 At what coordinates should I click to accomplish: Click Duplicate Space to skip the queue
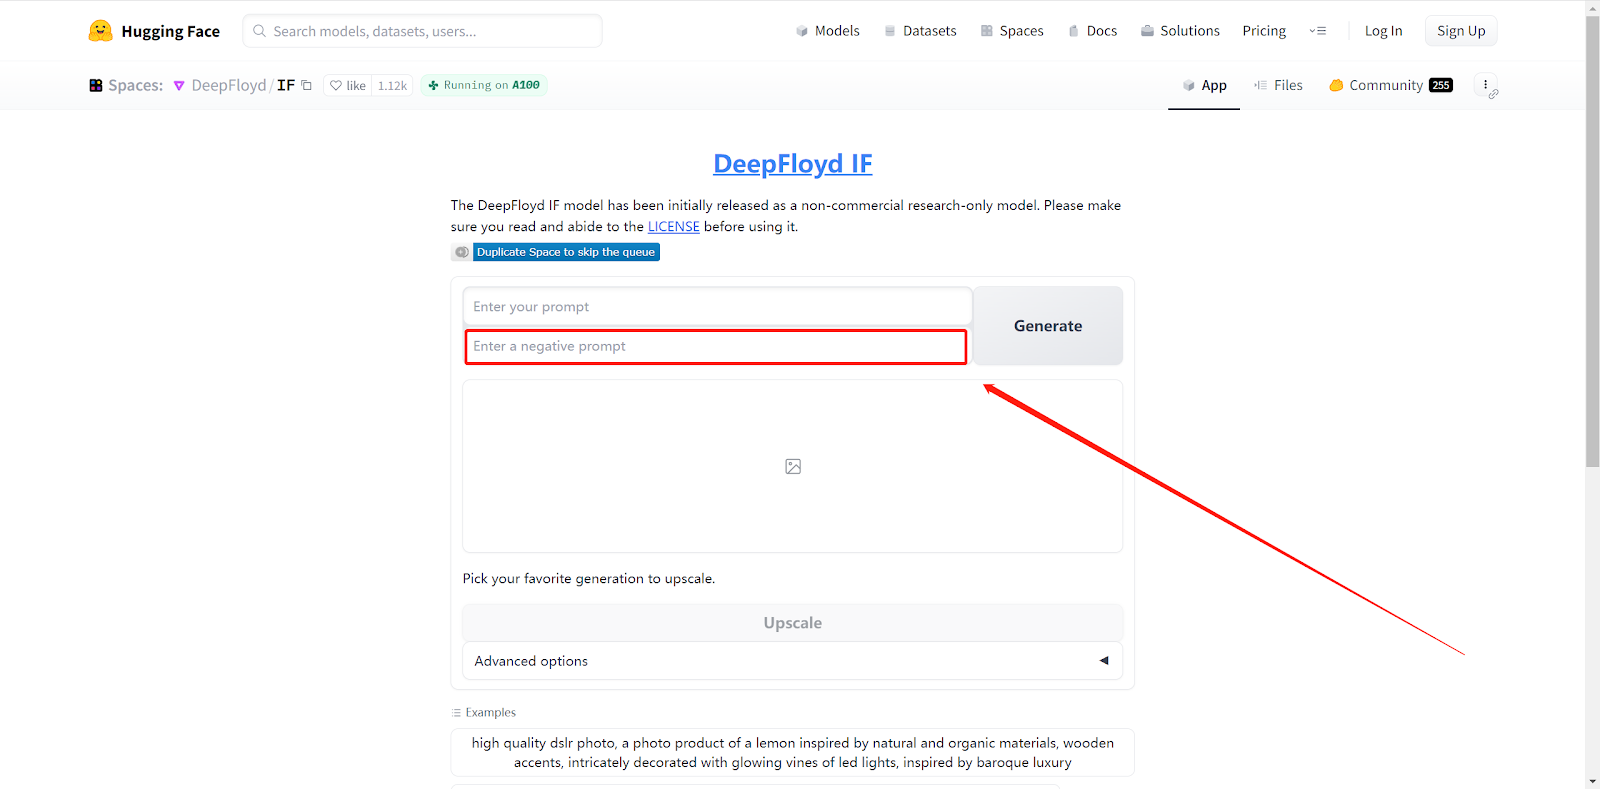tap(566, 252)
